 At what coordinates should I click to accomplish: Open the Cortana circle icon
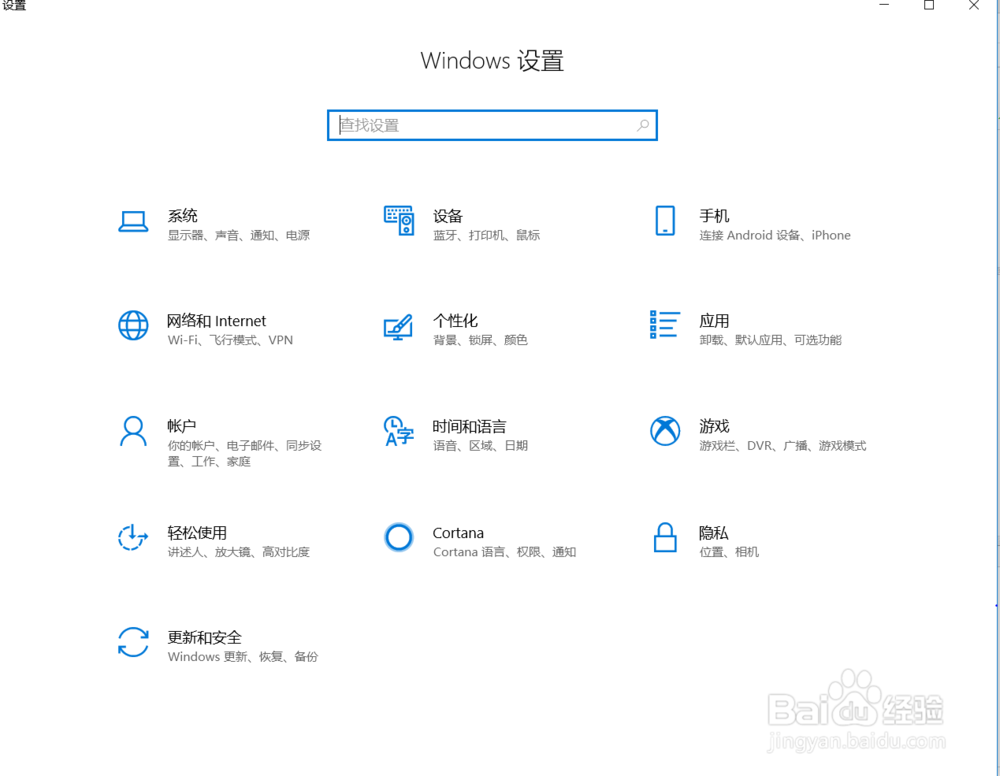399,538
